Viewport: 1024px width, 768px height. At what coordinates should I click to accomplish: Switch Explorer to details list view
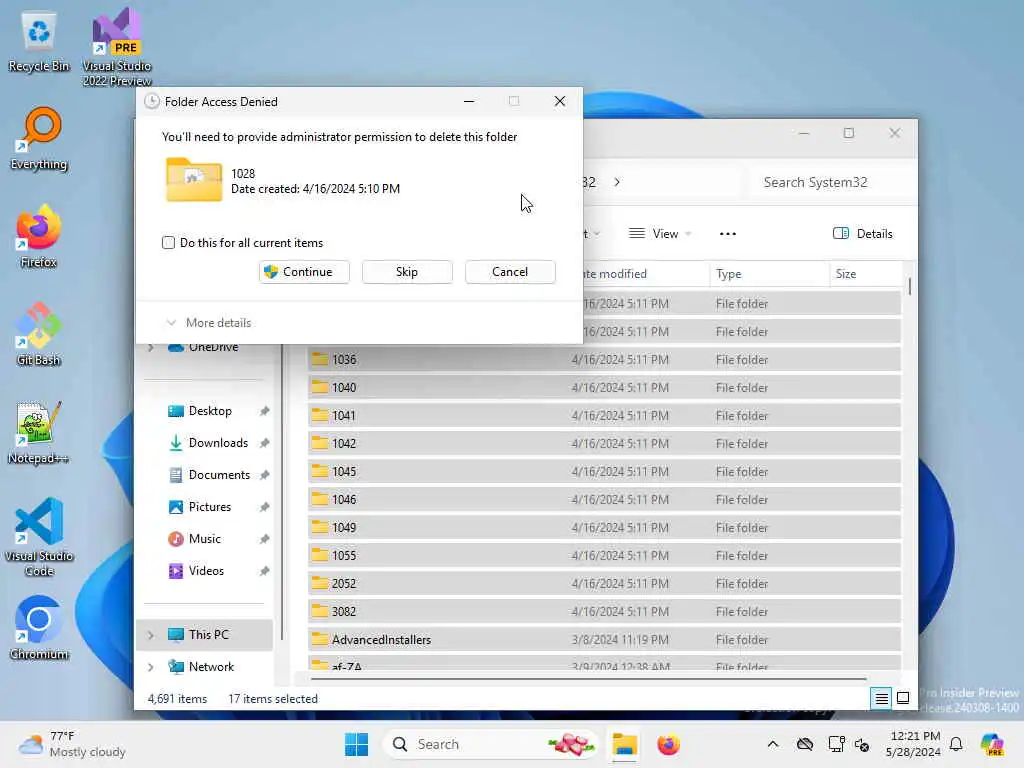[881, 699]
